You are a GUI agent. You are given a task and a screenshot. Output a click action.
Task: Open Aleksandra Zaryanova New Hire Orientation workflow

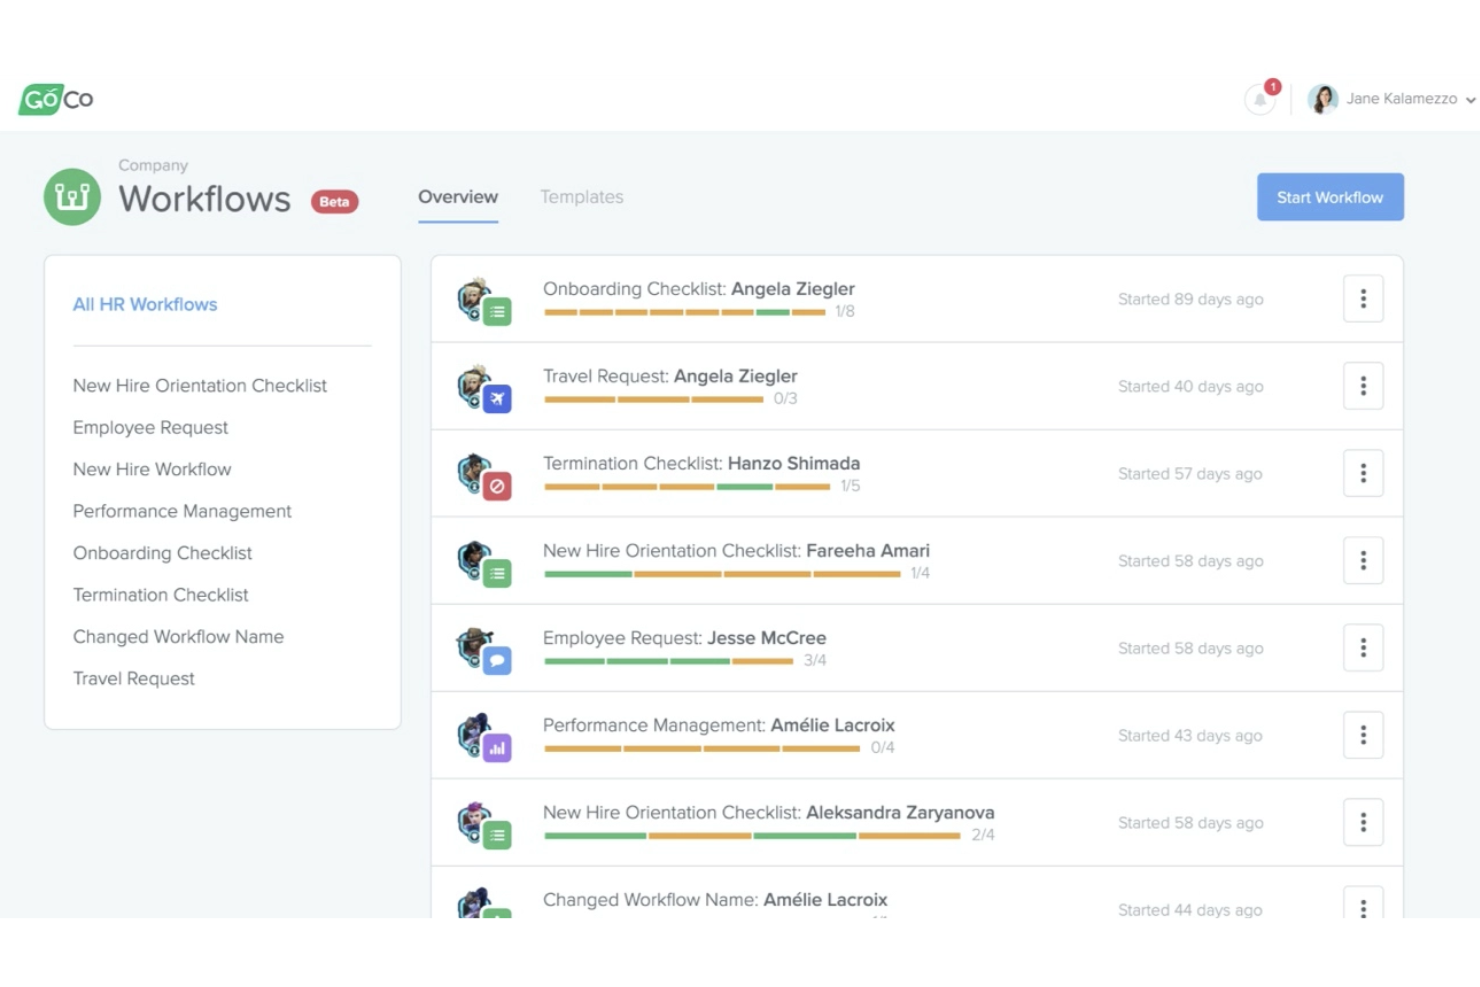(768, 812)
